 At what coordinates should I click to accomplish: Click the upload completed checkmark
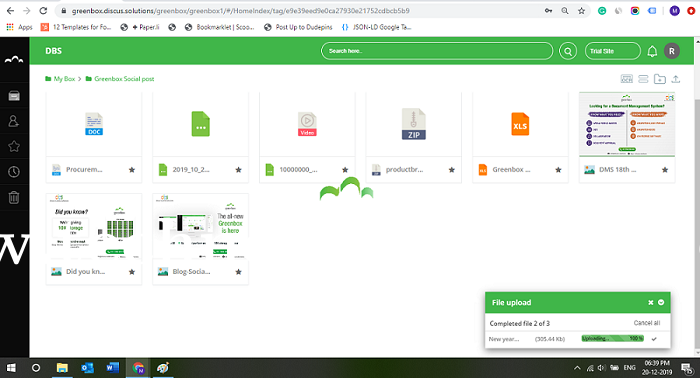tap(654, 339)
